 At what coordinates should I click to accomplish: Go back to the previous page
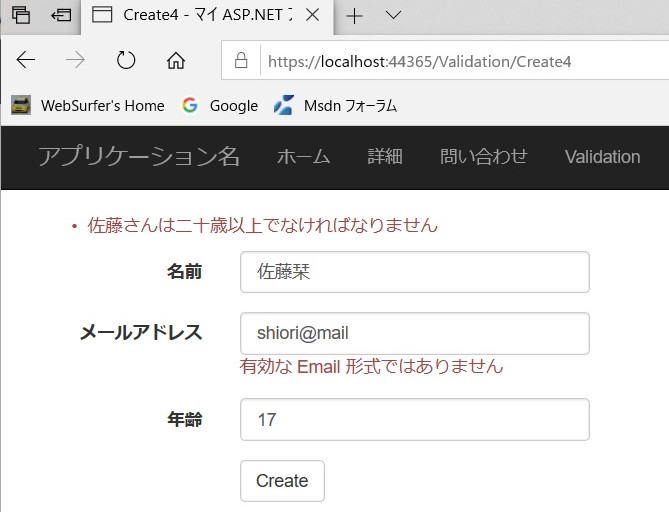pos(26,60)
